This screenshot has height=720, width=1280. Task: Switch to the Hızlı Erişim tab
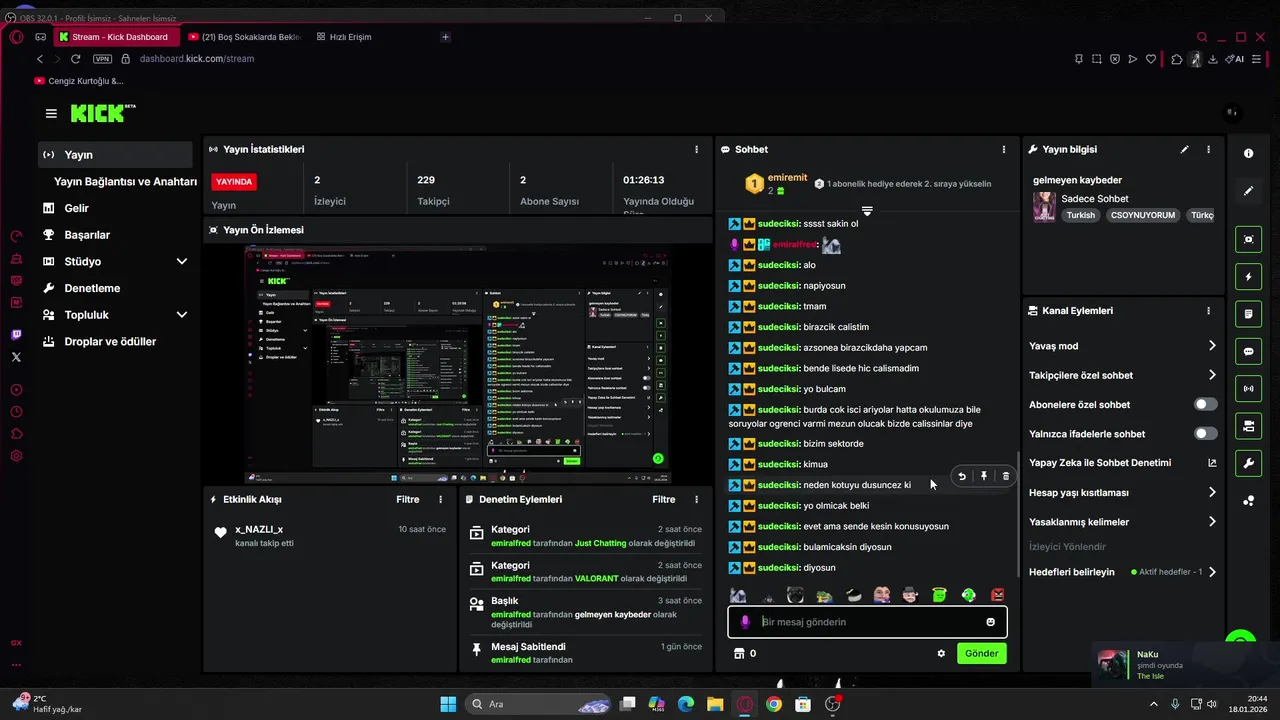coord(344,37)
